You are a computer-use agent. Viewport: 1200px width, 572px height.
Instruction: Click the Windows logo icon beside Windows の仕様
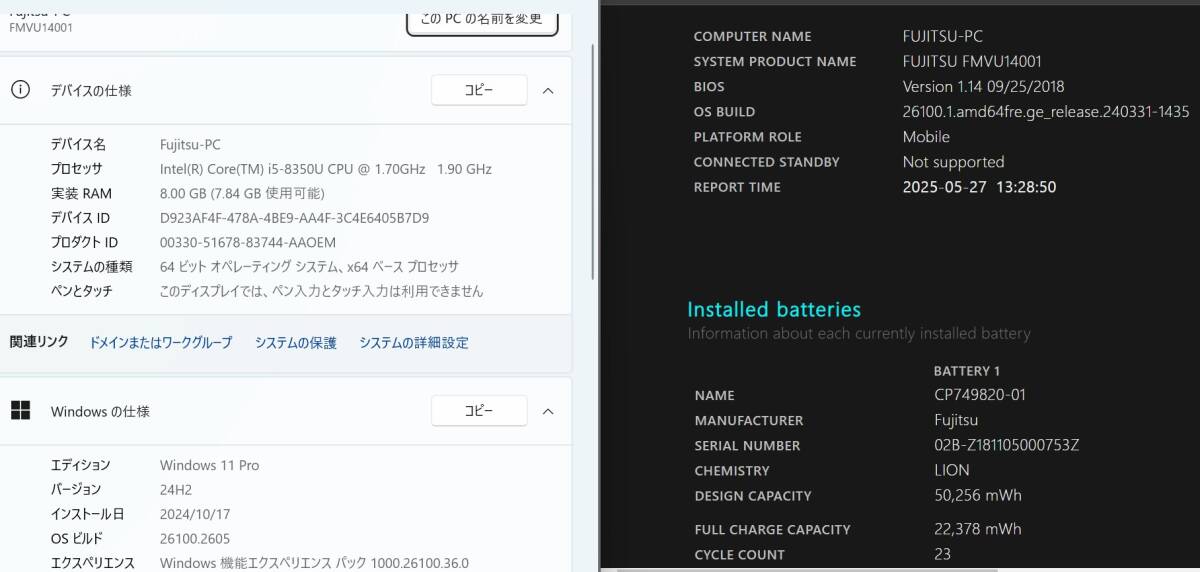click(x=20, y=411)
